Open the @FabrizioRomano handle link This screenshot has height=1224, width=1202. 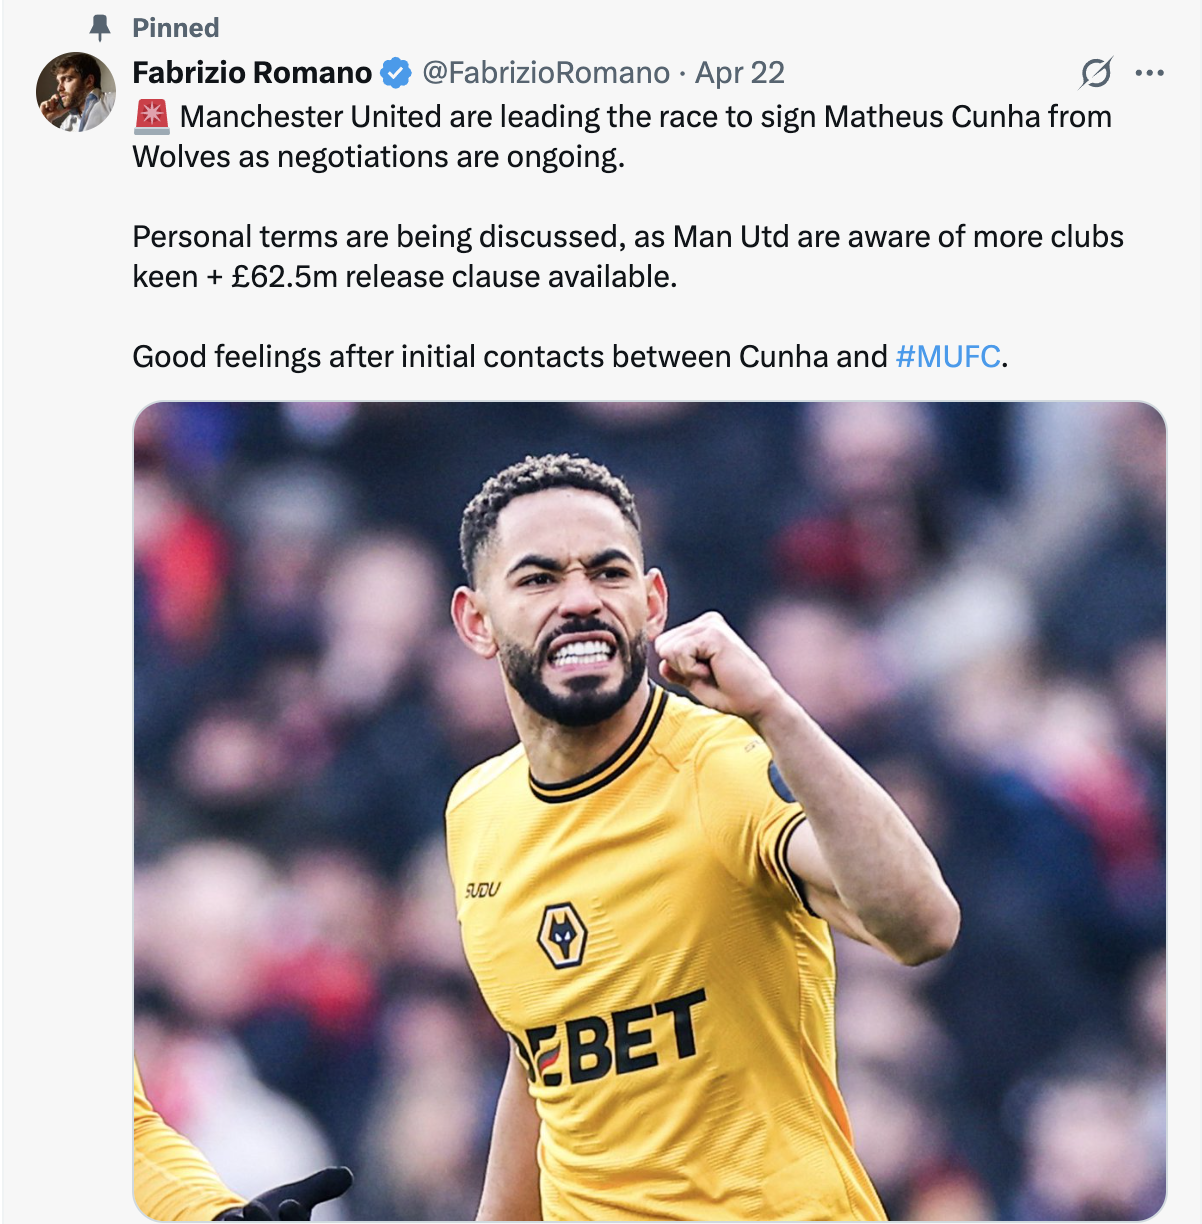click(x=546, y=73)
